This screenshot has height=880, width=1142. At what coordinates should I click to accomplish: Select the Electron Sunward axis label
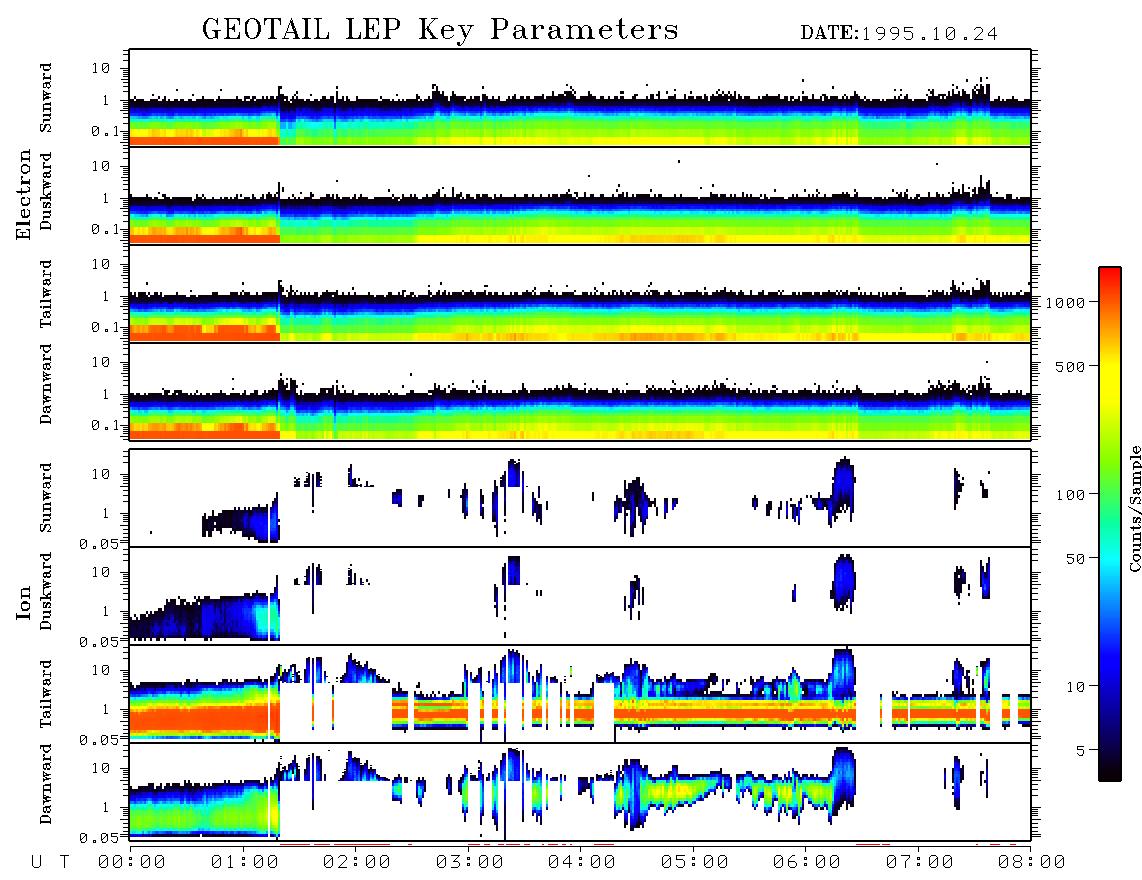(46, 98)
